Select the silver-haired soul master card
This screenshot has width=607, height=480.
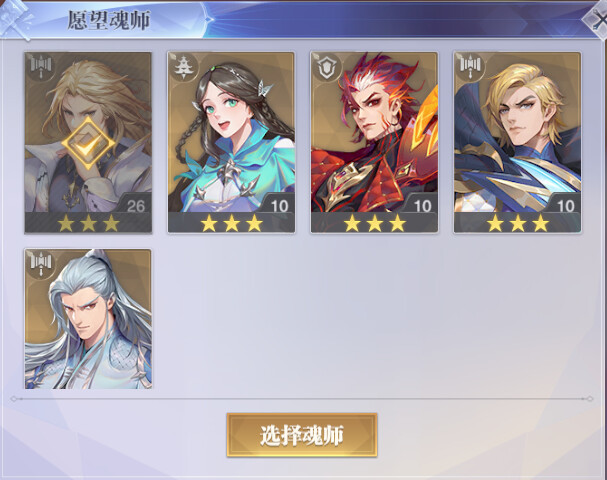click(88, 319)
